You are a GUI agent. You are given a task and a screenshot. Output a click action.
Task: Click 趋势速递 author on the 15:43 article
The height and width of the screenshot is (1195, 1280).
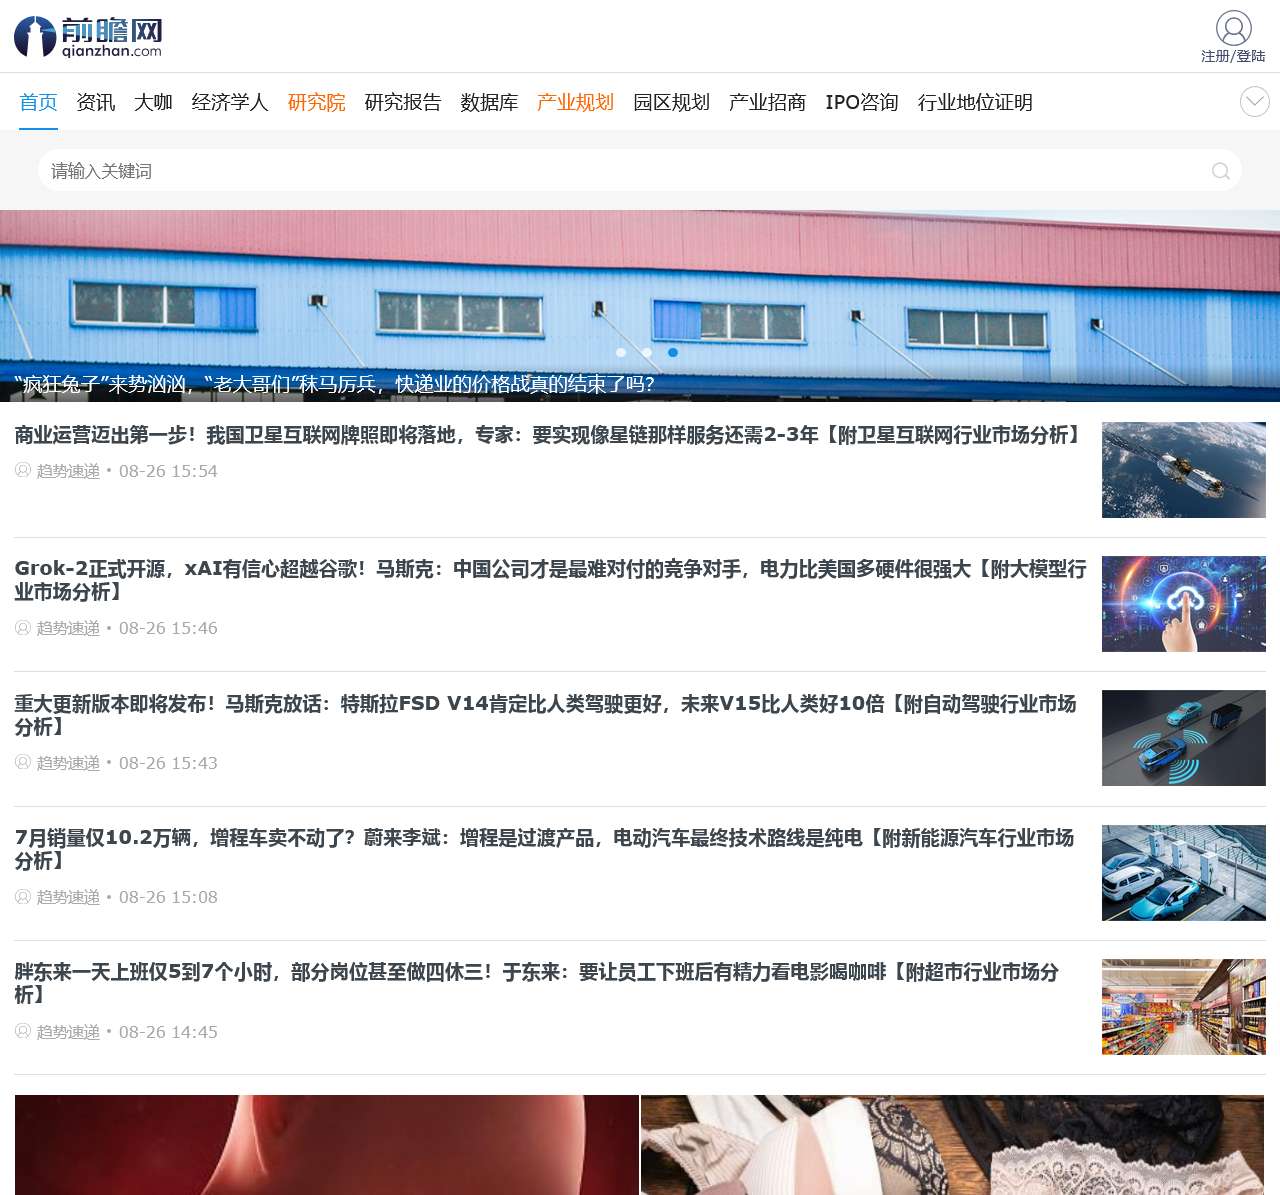click(68, 763)
